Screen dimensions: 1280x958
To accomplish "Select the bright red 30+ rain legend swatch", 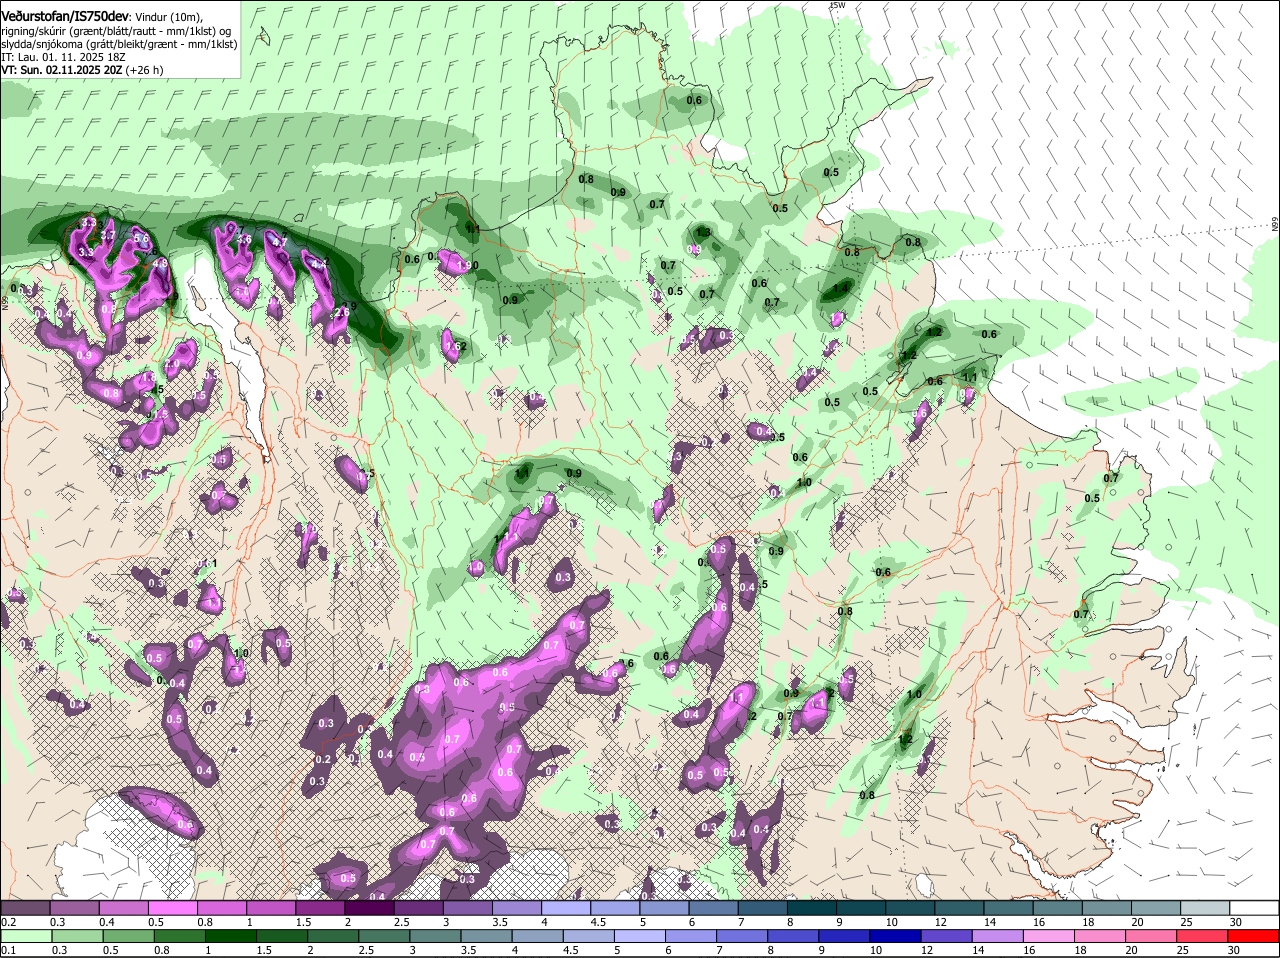I will click(x=1254, y=936).
